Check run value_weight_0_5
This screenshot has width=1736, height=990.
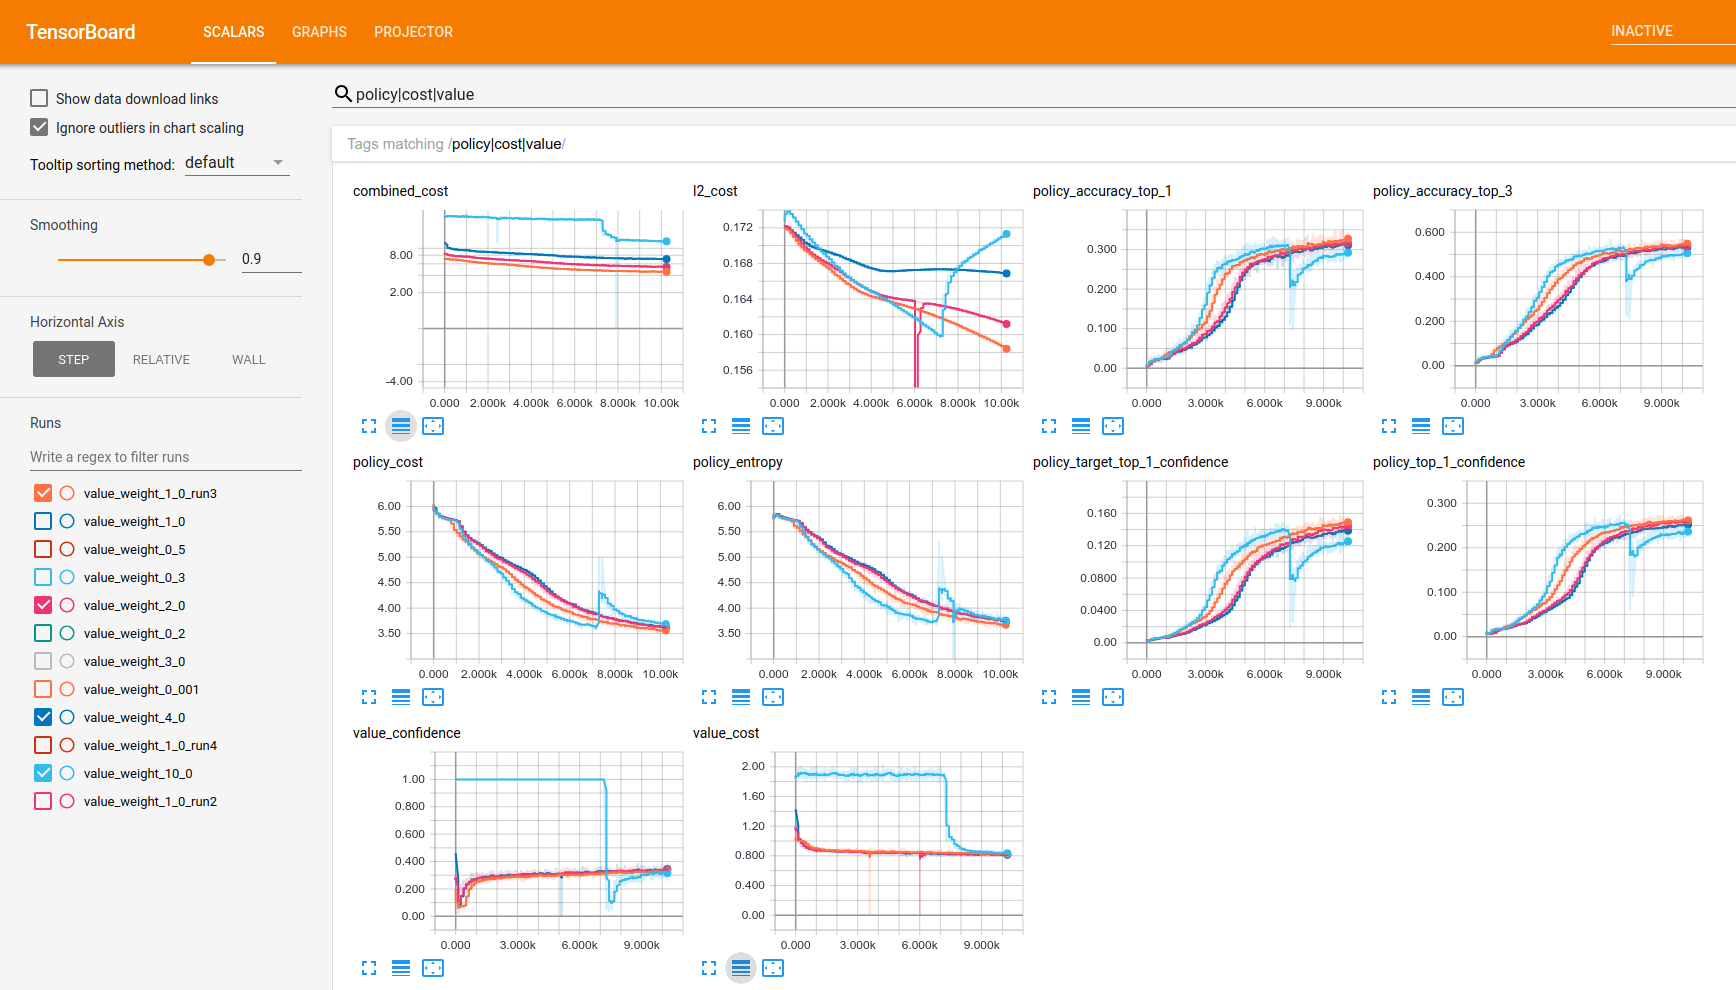pos(43,549)
